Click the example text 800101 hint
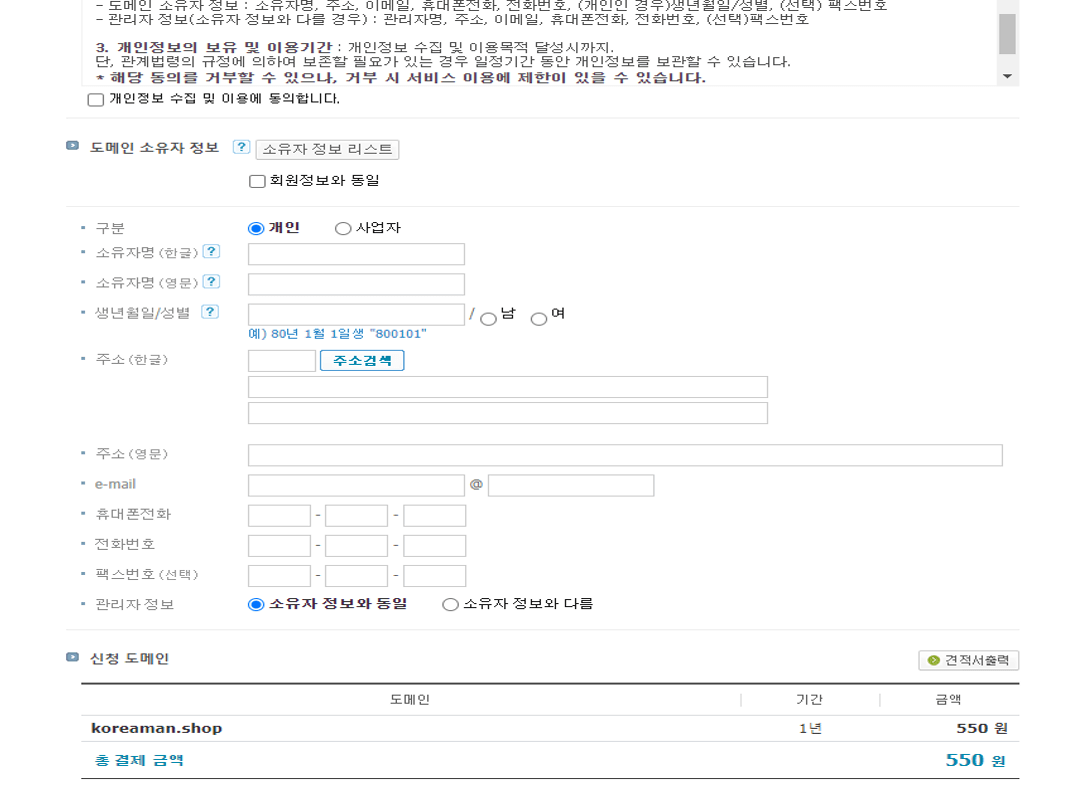The height and width of the screenshot is (810, 1084). tap(337, 334)
